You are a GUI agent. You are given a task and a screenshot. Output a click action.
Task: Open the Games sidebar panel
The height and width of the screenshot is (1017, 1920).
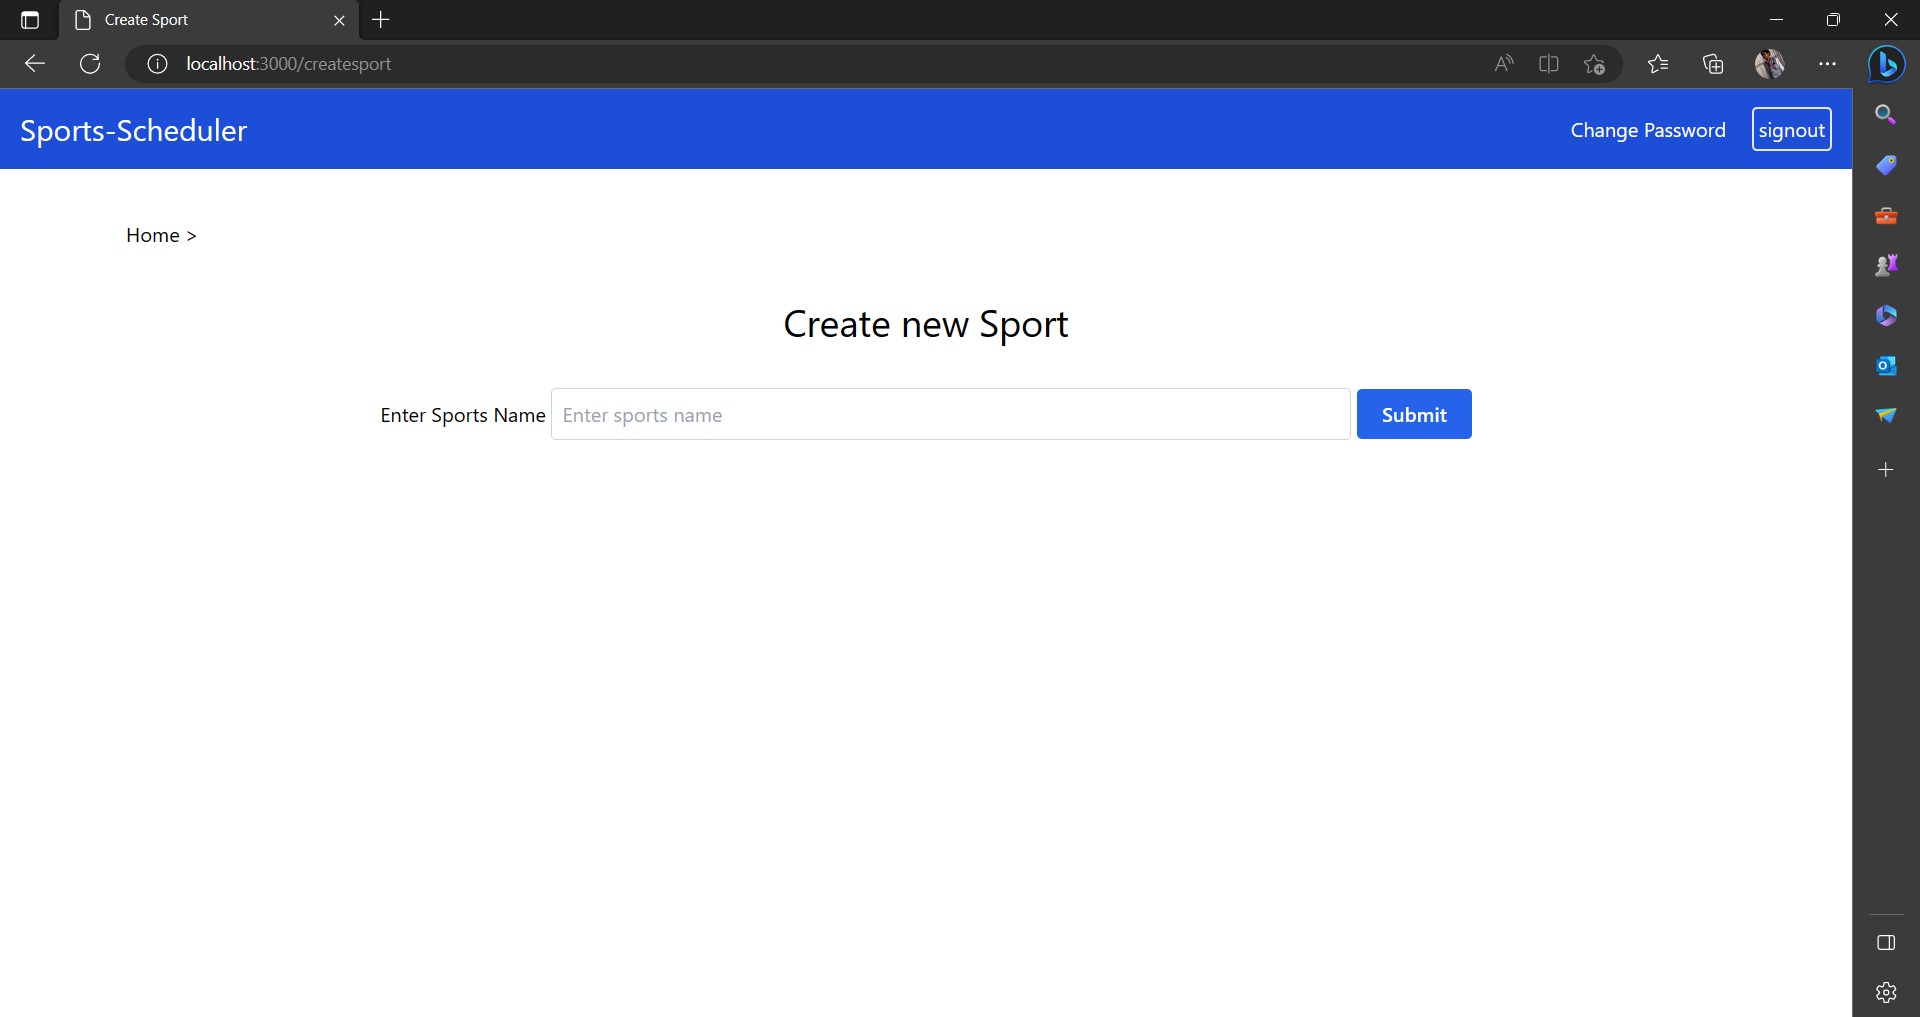click(x=1886, y=265)
